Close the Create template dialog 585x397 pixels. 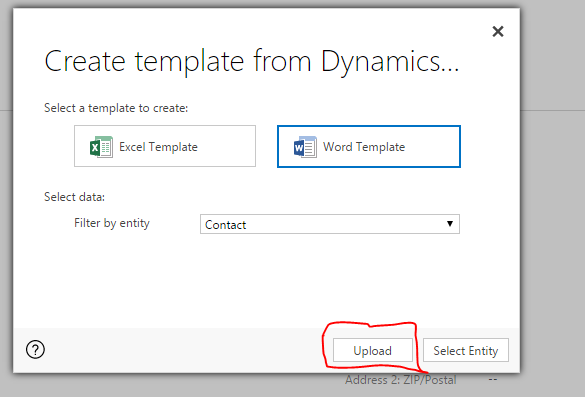tap(498, 31)
